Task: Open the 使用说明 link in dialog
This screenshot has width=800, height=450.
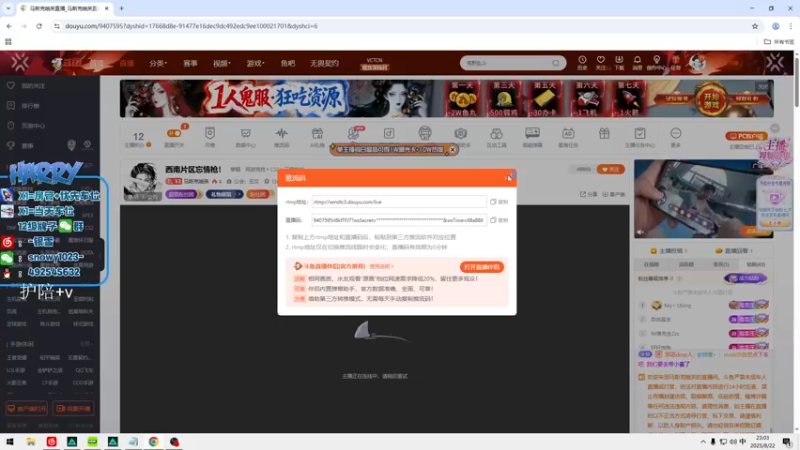Action: pyautogui.click(x=381, y=266)
